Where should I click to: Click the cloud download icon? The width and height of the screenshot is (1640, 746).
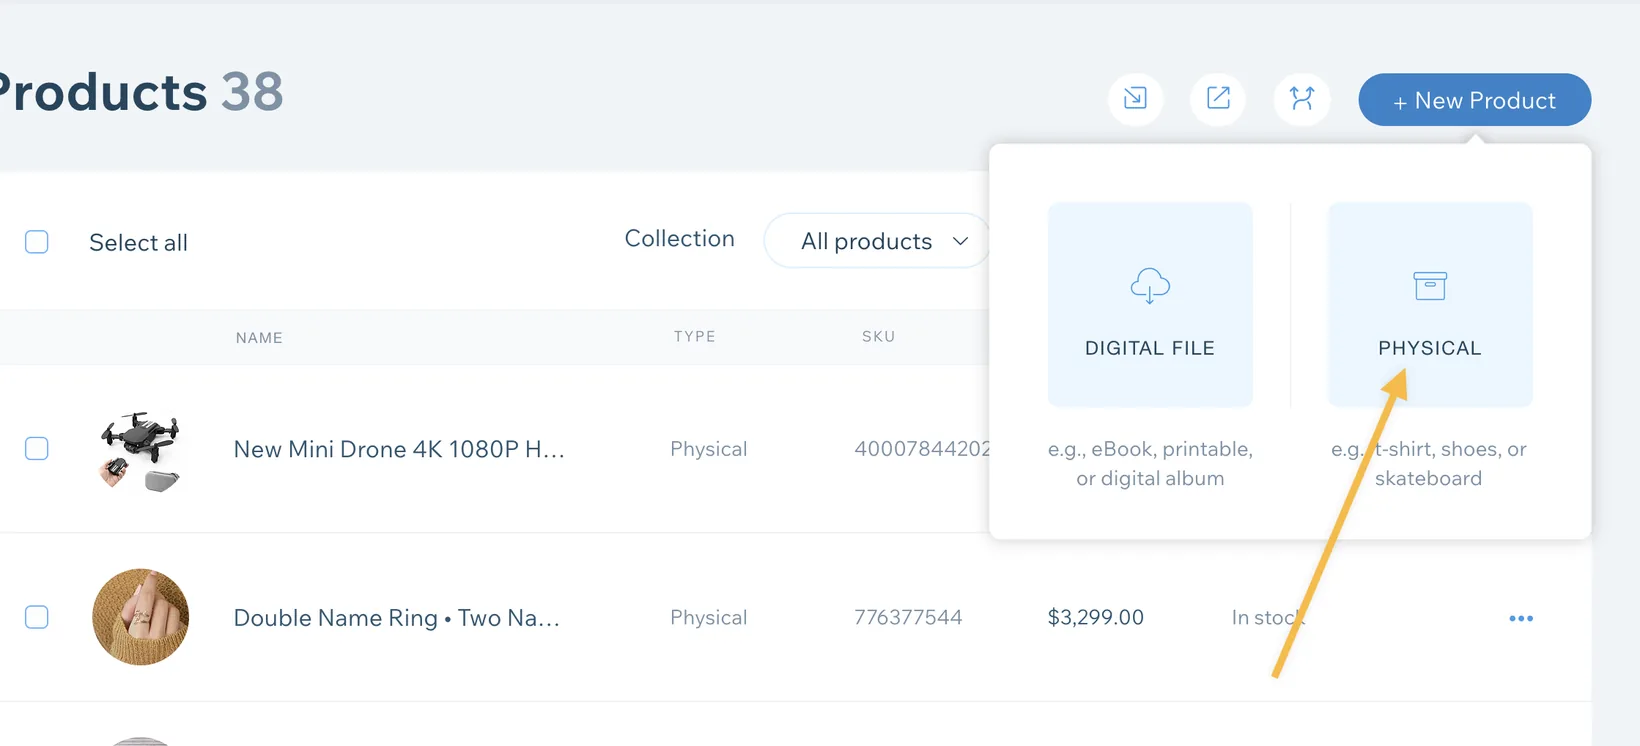tap(1150, 286)
